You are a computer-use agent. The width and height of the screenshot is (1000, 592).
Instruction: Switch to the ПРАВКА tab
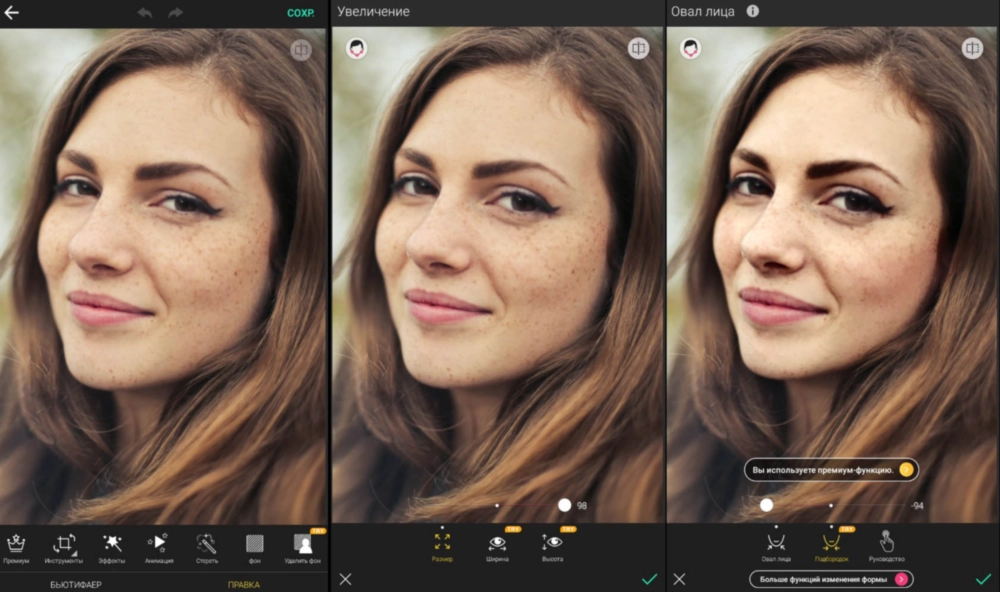(244, 584)
